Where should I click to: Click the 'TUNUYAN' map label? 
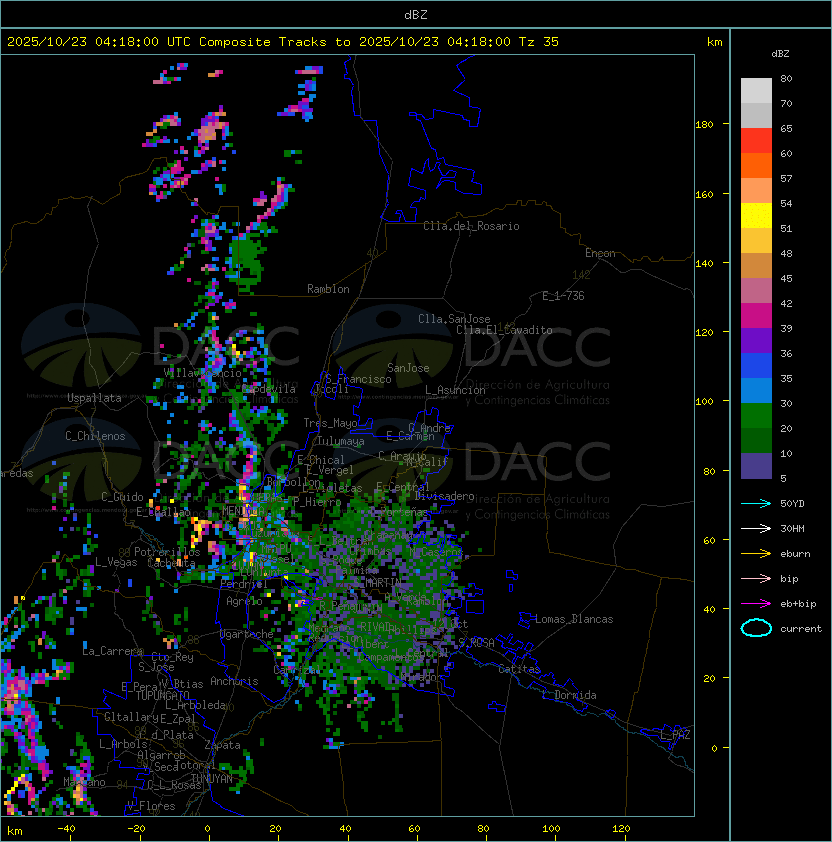212,779
